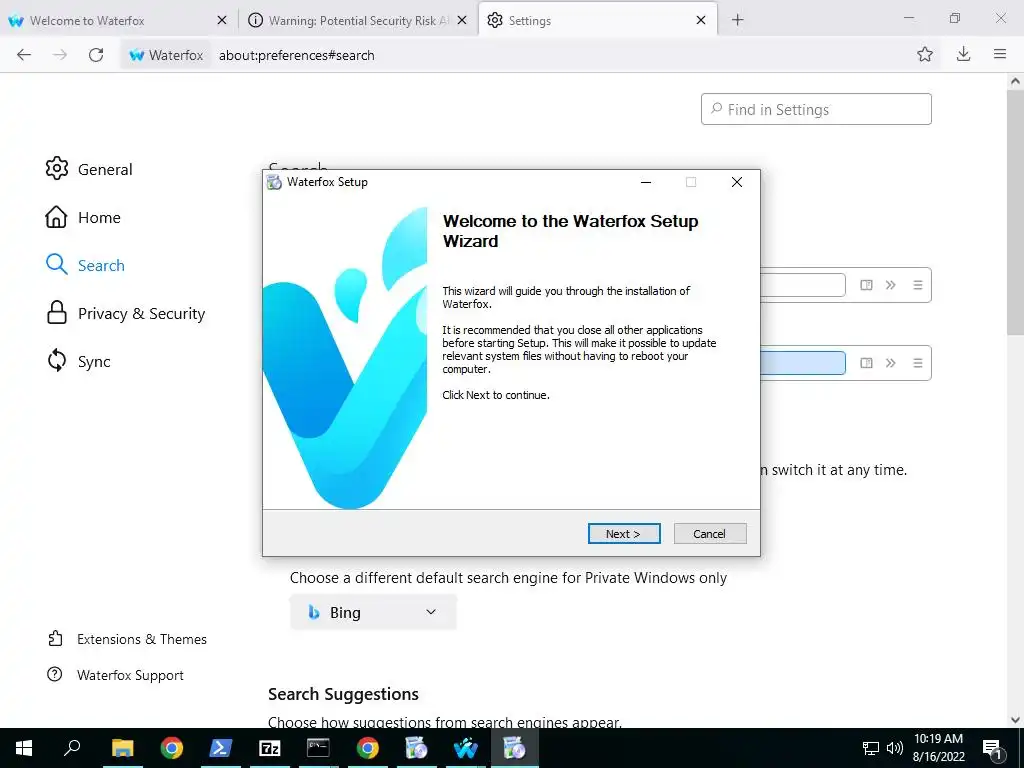This screenshot has height=768, width=1024.
Task: Open Waterfox Support link
Action: click(116, 675)
